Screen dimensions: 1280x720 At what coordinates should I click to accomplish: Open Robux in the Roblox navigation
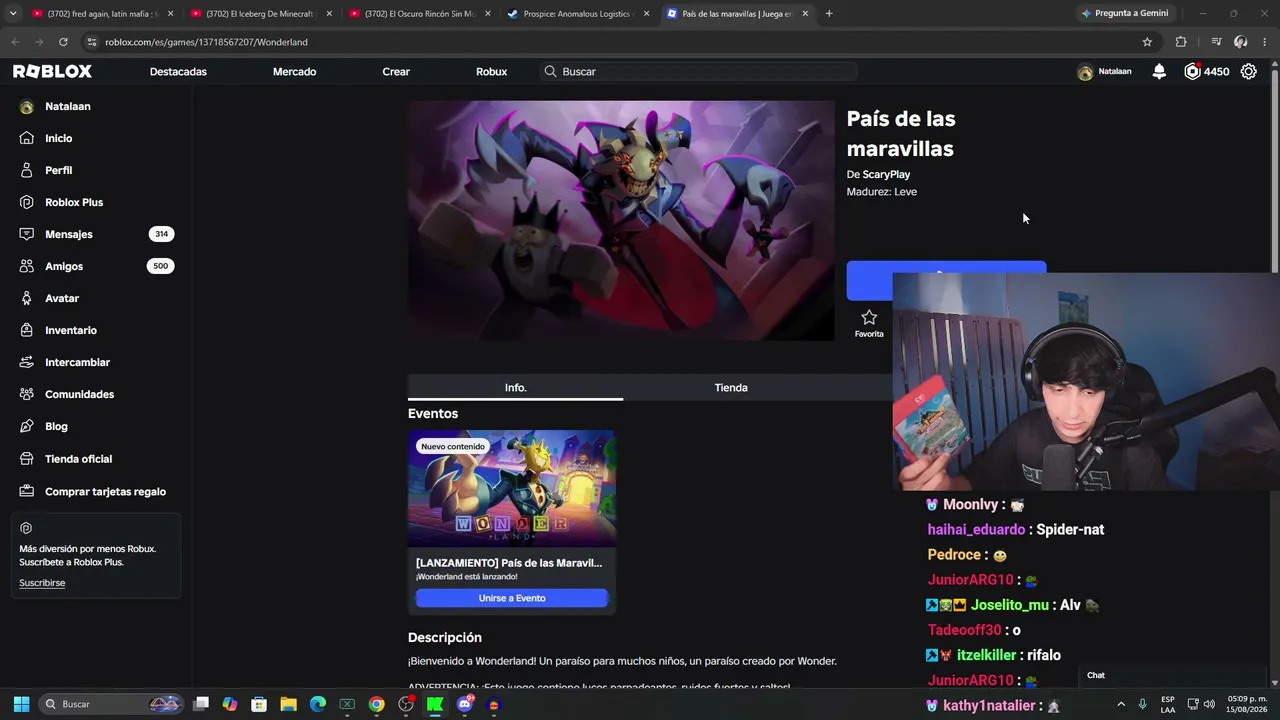[491, 72]
